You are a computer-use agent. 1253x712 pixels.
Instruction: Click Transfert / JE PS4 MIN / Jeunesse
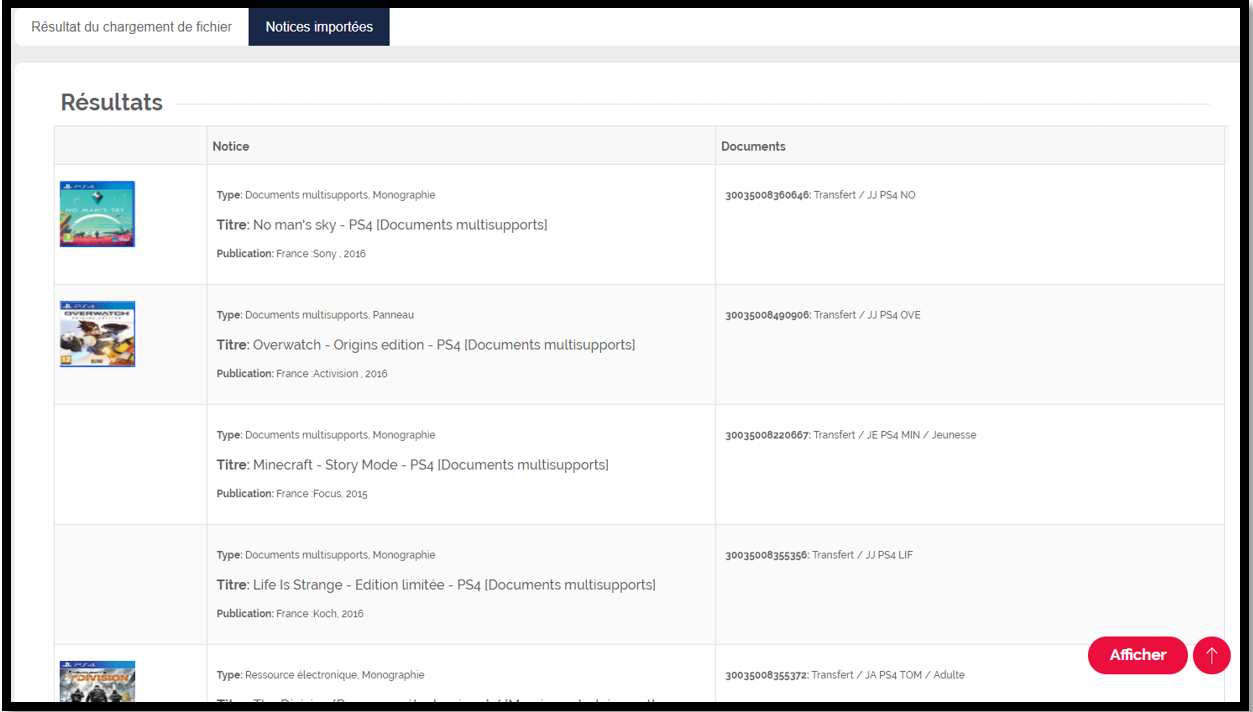click(895, 435)
